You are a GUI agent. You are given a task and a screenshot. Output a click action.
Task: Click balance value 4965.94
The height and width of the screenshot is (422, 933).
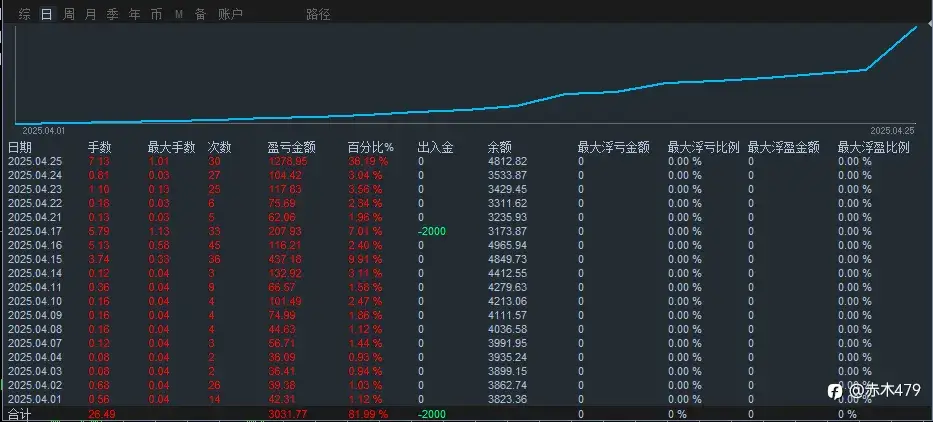[508, 245]
